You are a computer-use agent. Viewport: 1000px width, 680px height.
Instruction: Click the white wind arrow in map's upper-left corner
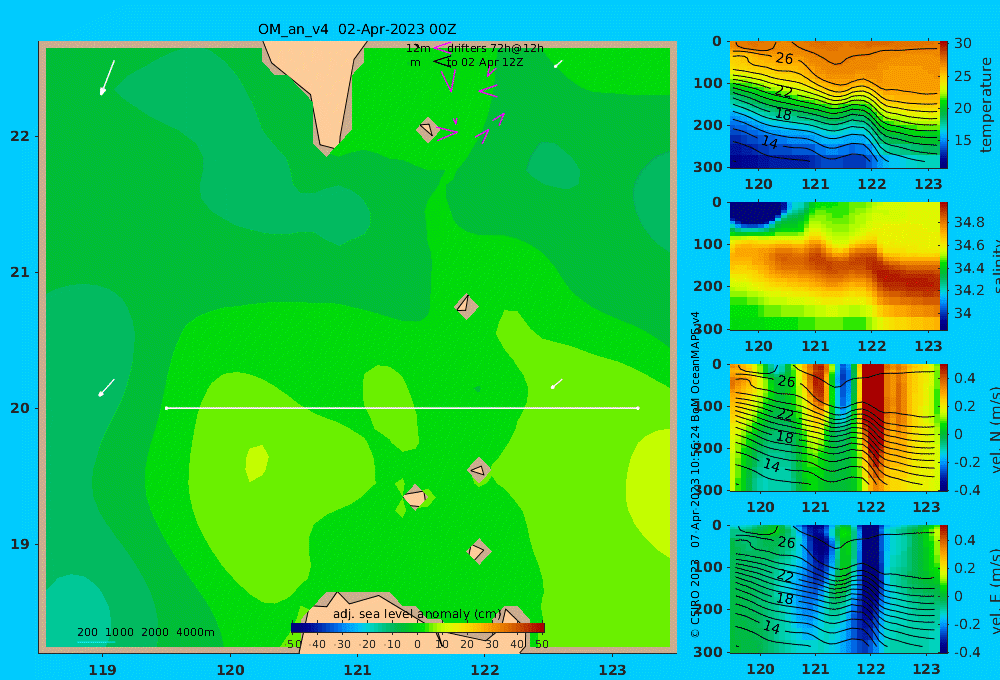pos(107,78)
